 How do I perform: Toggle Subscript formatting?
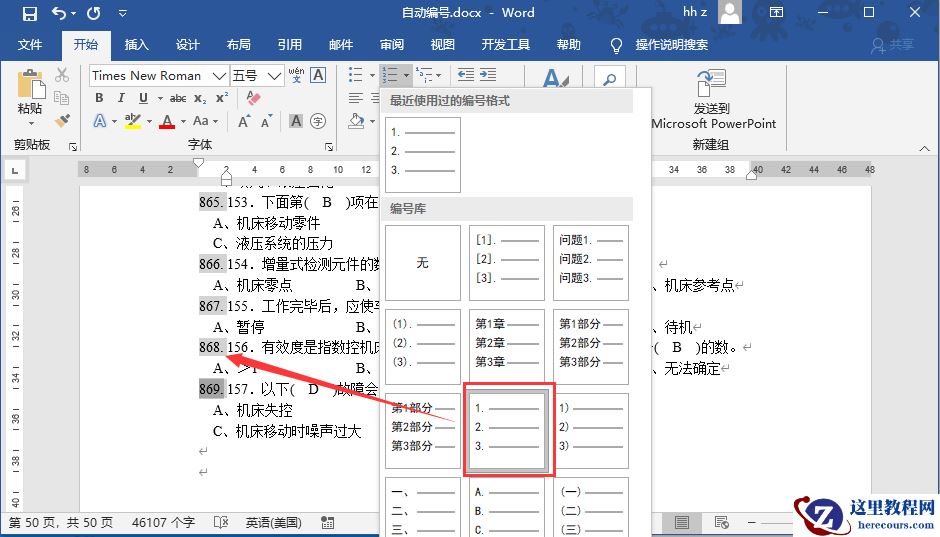coord(200,98)
